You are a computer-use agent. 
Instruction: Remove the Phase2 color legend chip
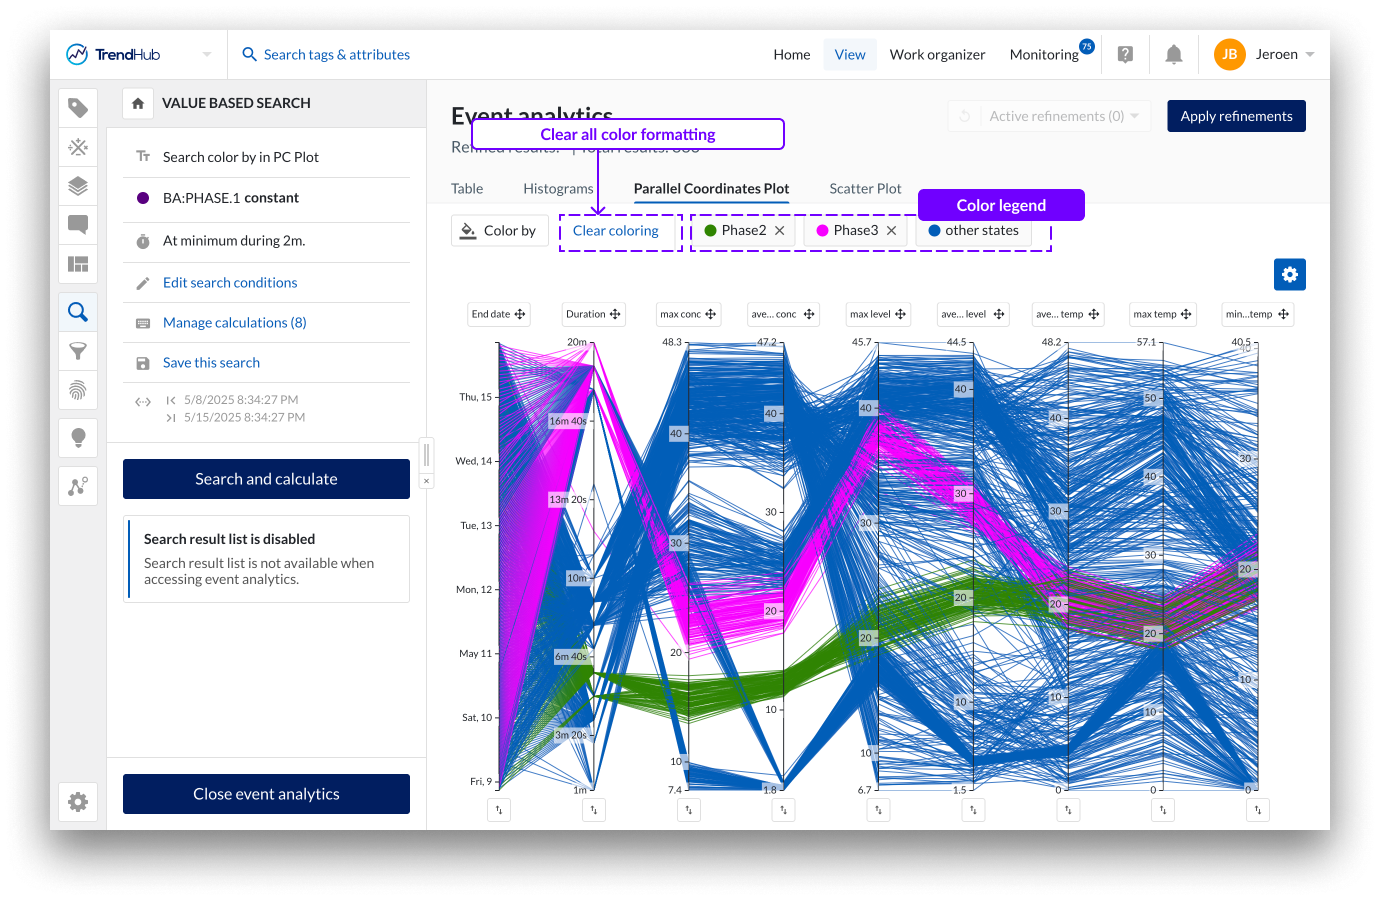point(780,231)
